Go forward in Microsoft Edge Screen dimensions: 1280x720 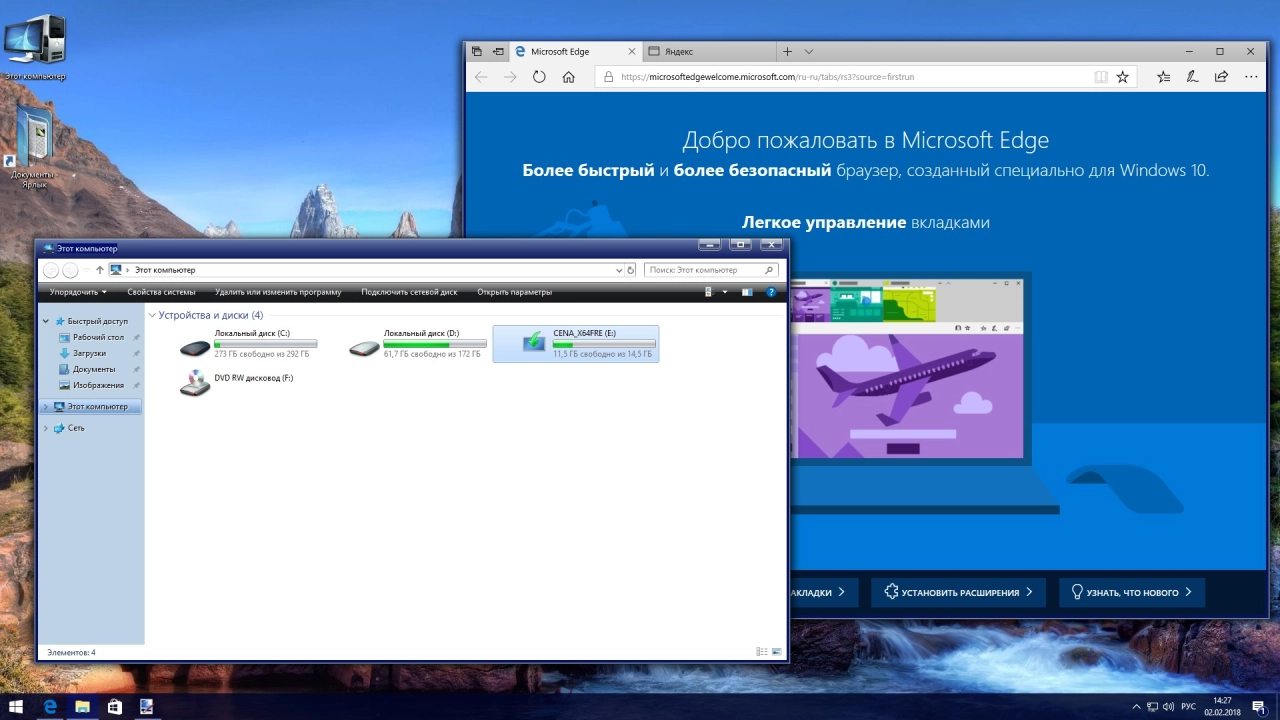pyautogui.click(x=510, y=77)
